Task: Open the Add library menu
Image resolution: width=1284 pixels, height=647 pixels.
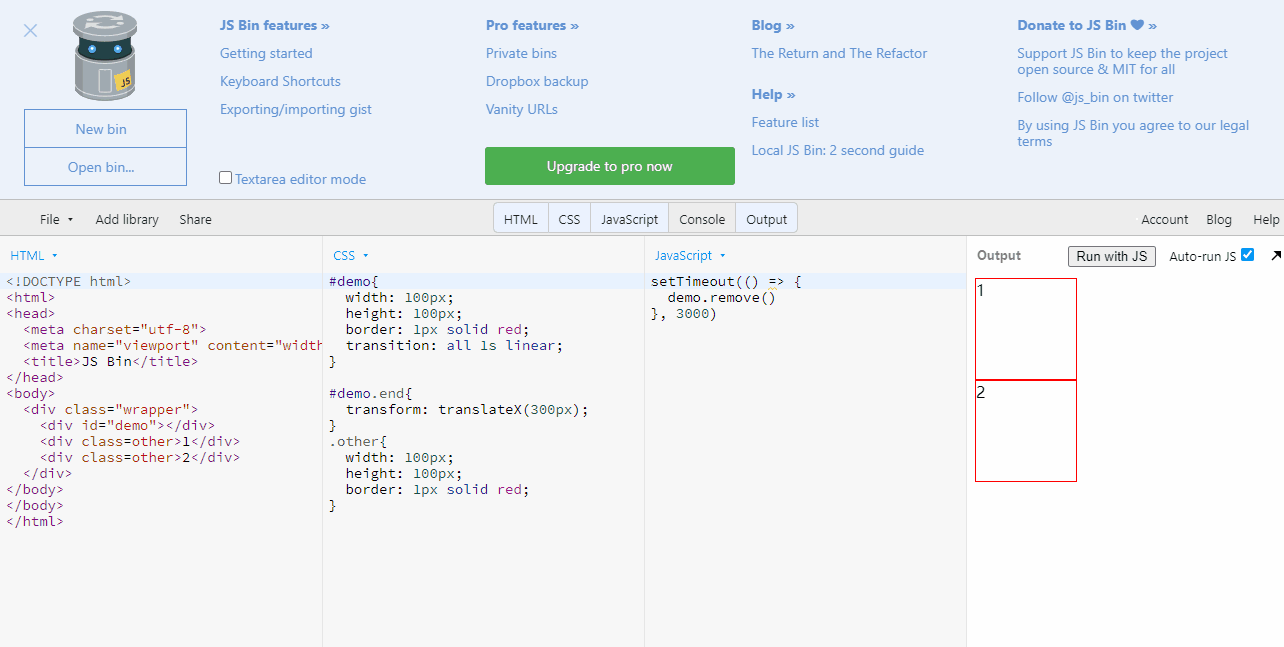Action: 127,219
